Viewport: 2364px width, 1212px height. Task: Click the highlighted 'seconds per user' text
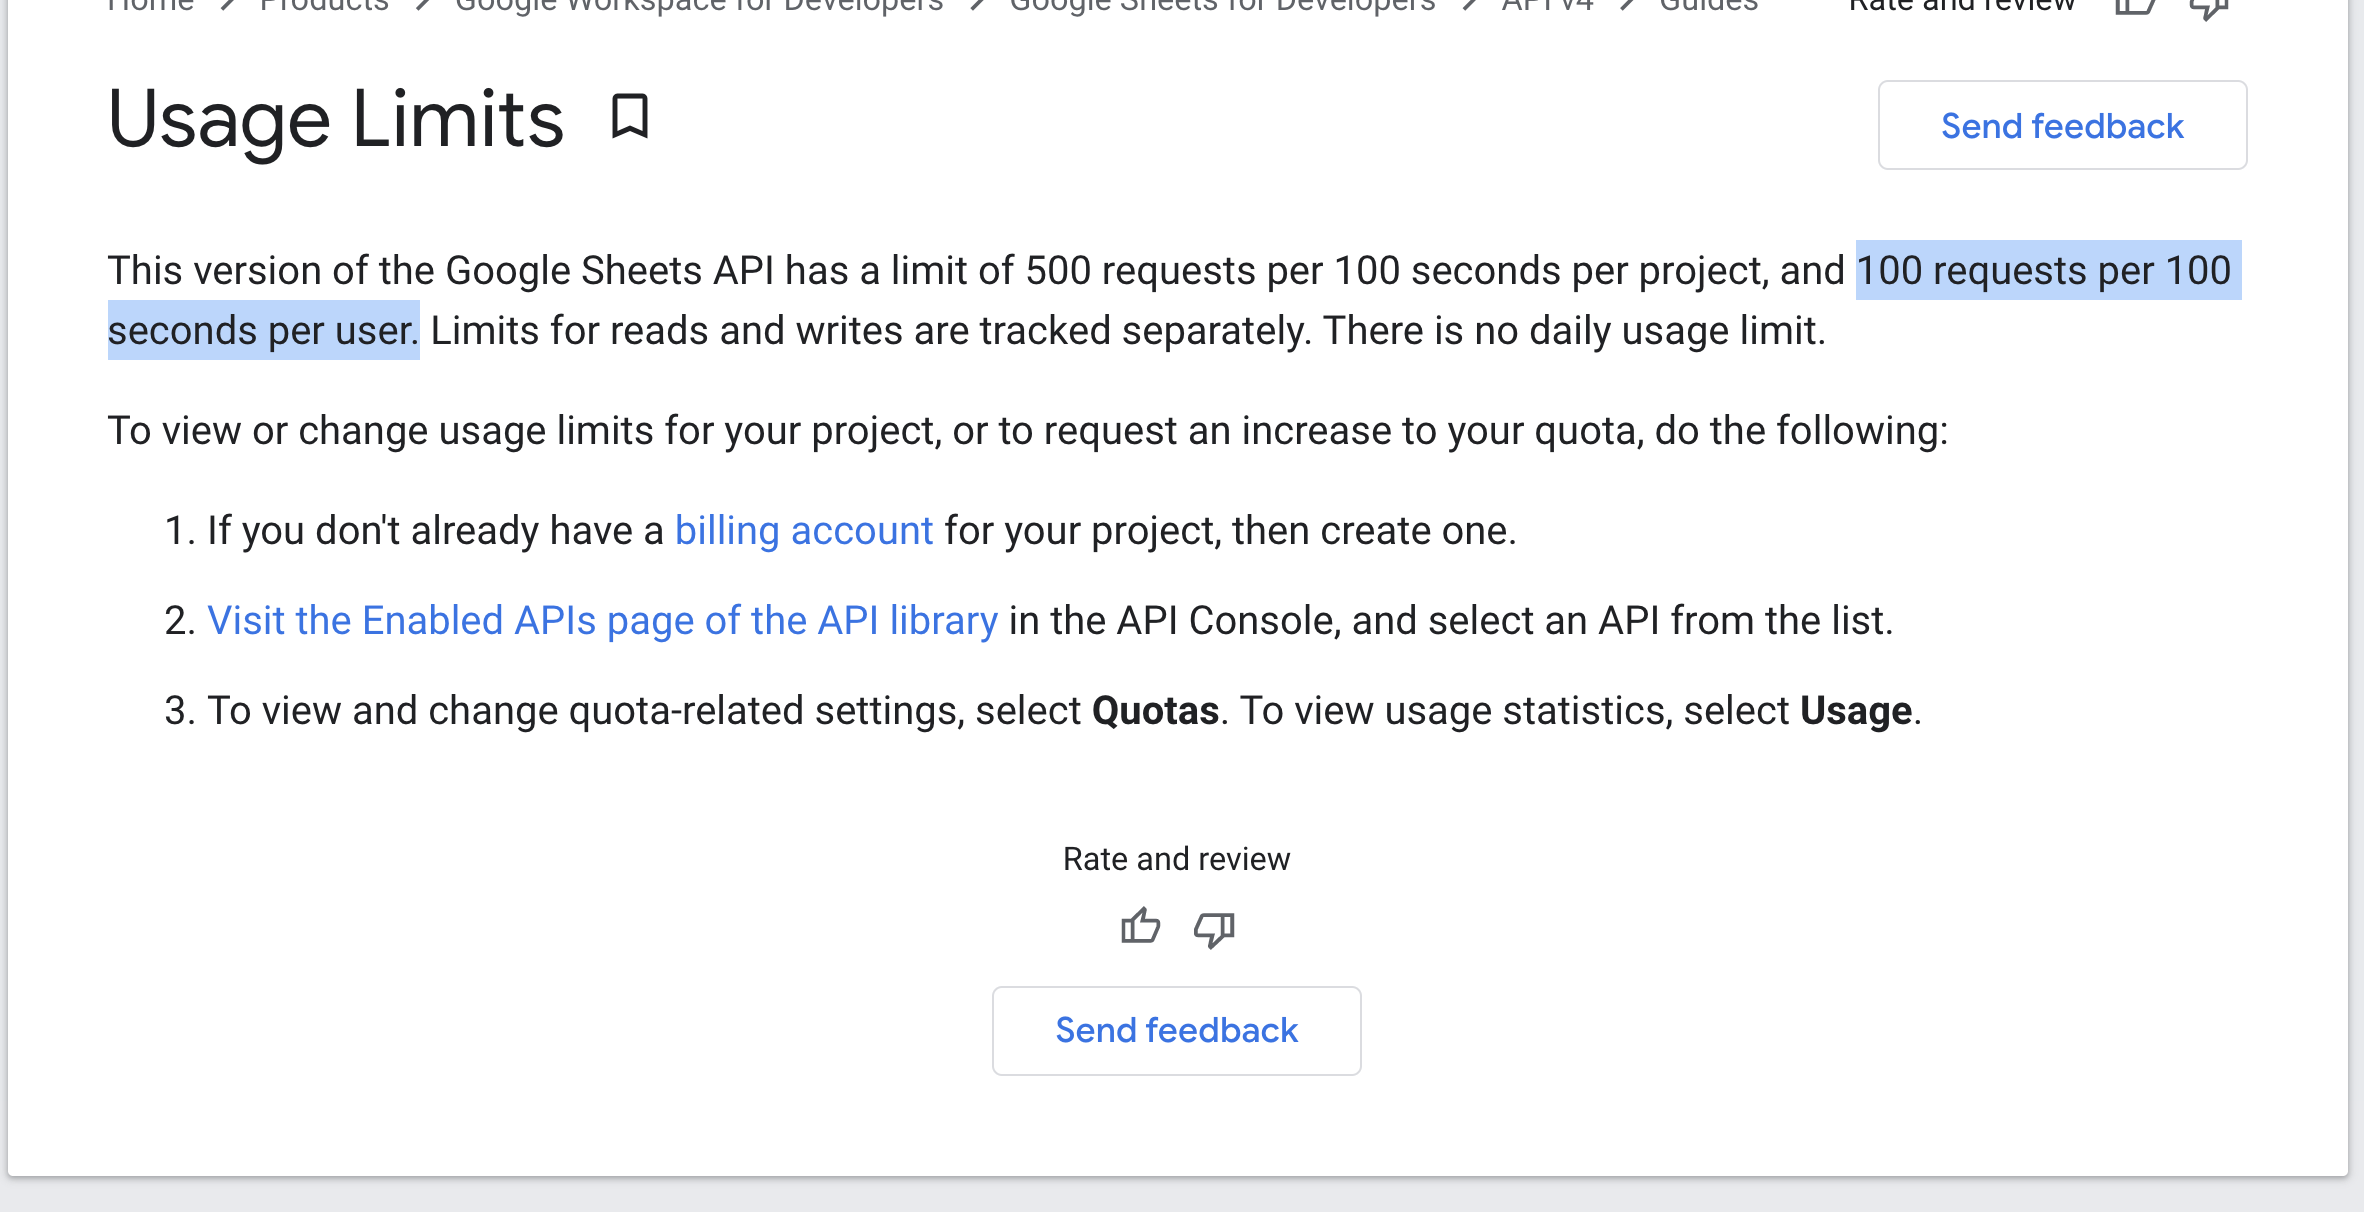[x=262, y=331]
